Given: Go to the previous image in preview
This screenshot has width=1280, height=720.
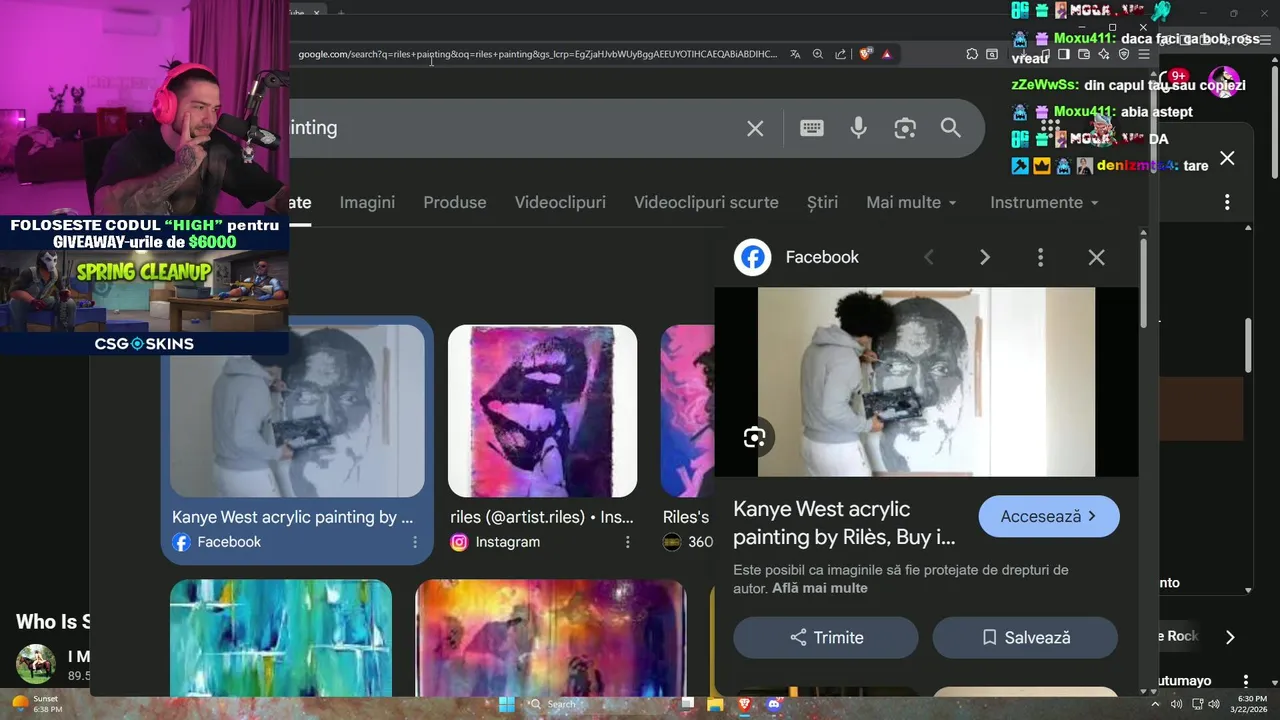Looking at the screenshot, I should click(928, 257).
